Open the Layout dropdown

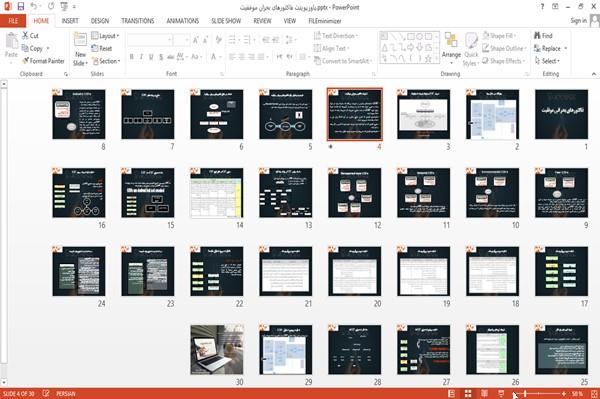[x=106, y=36]
